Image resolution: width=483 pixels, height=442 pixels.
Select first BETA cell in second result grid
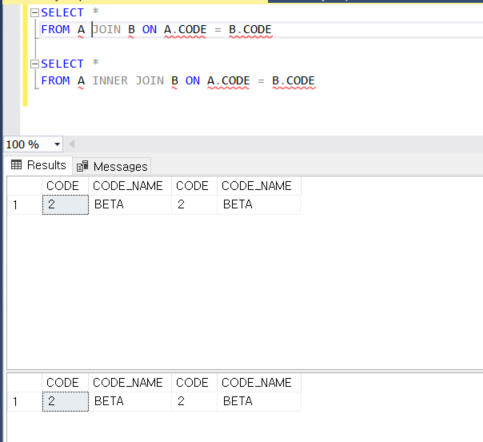[130, 401]
